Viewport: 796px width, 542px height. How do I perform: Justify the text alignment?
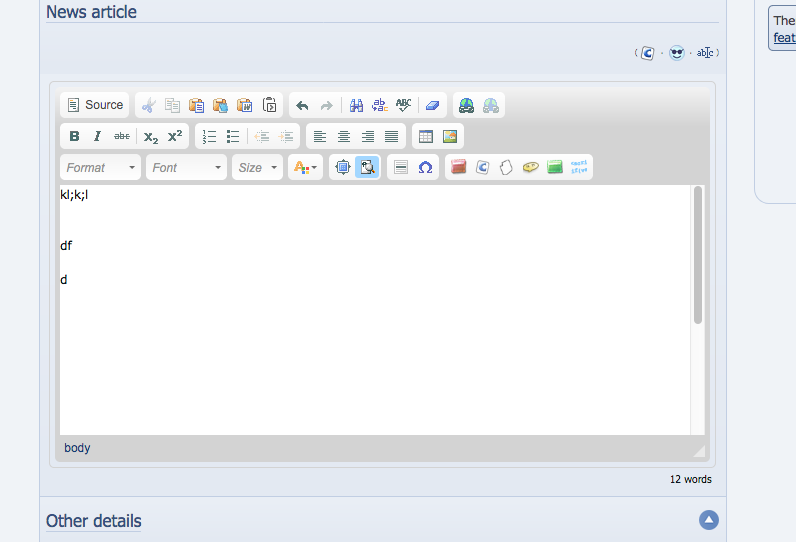point(391,136)
